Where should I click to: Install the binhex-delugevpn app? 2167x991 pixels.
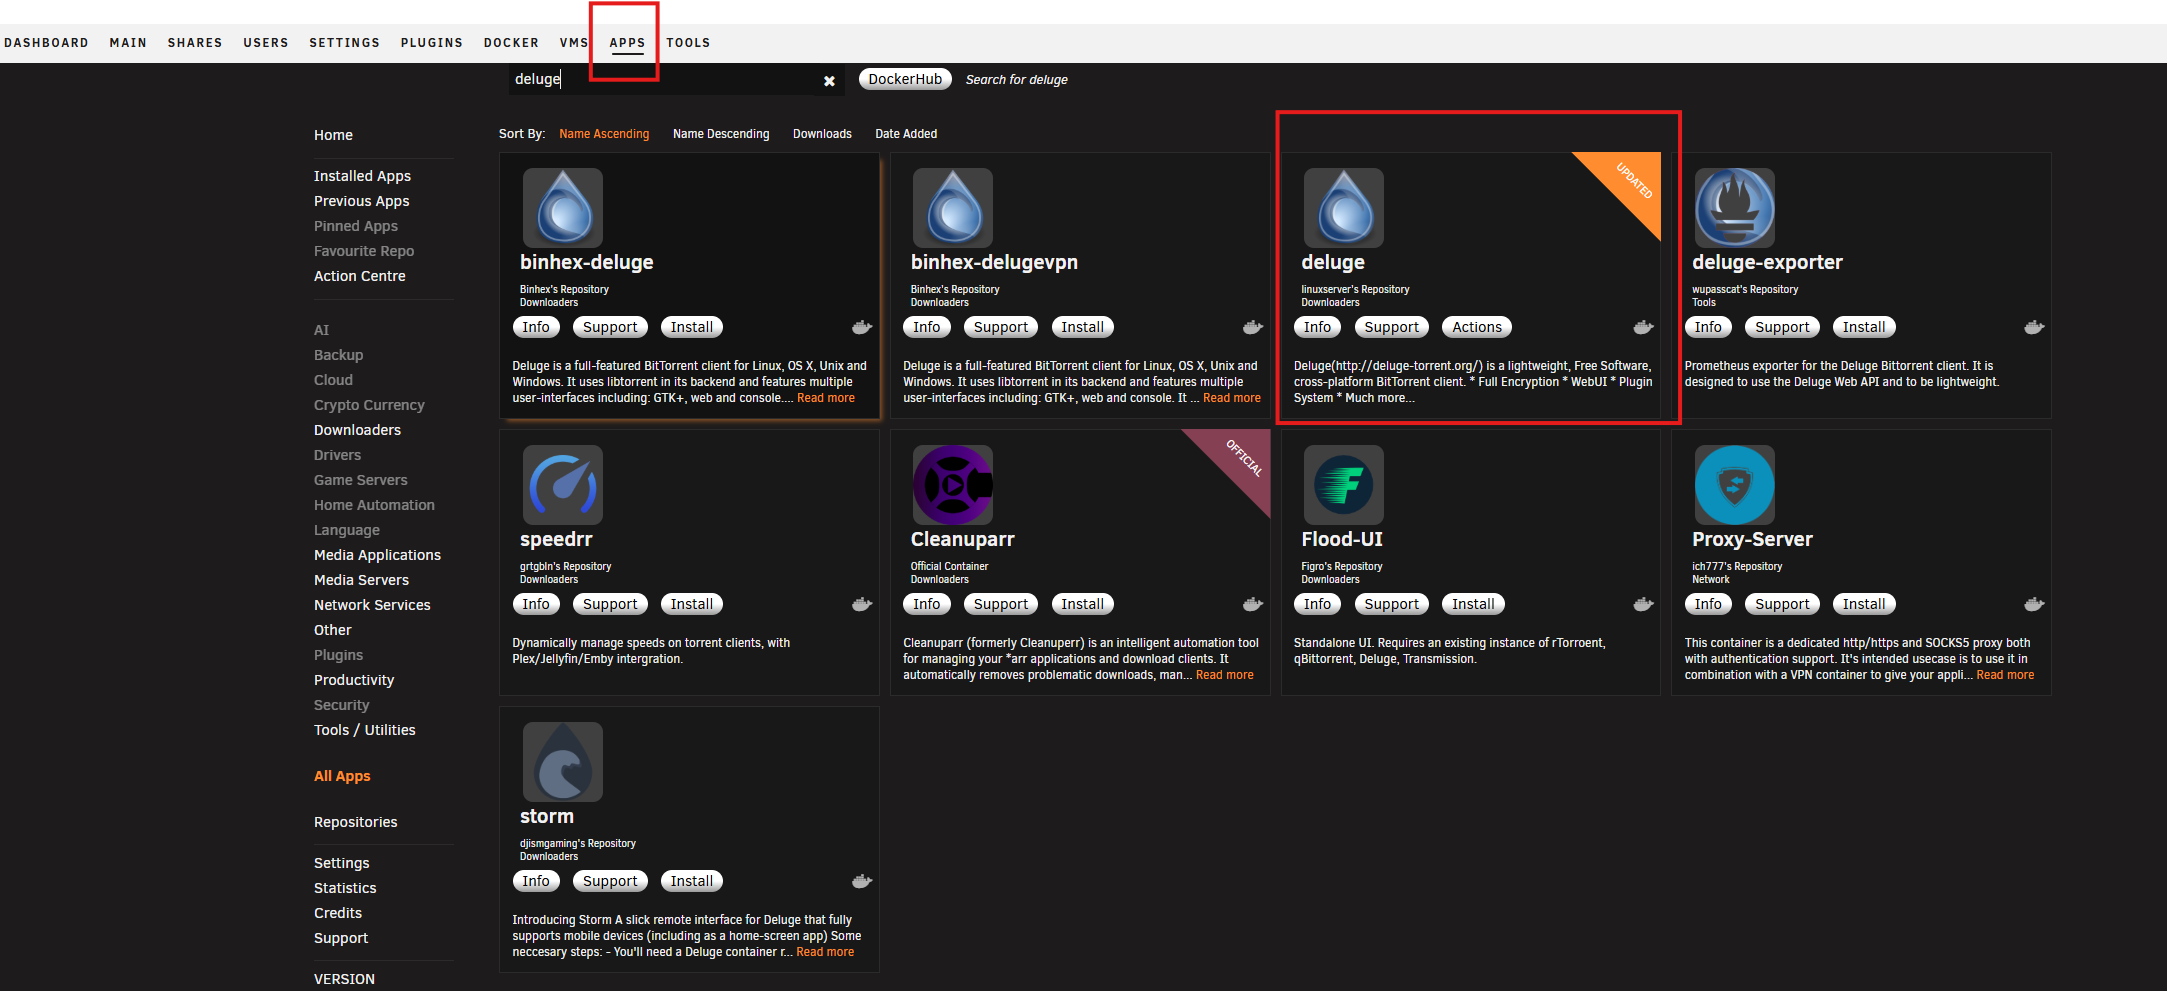[1082, 327]
